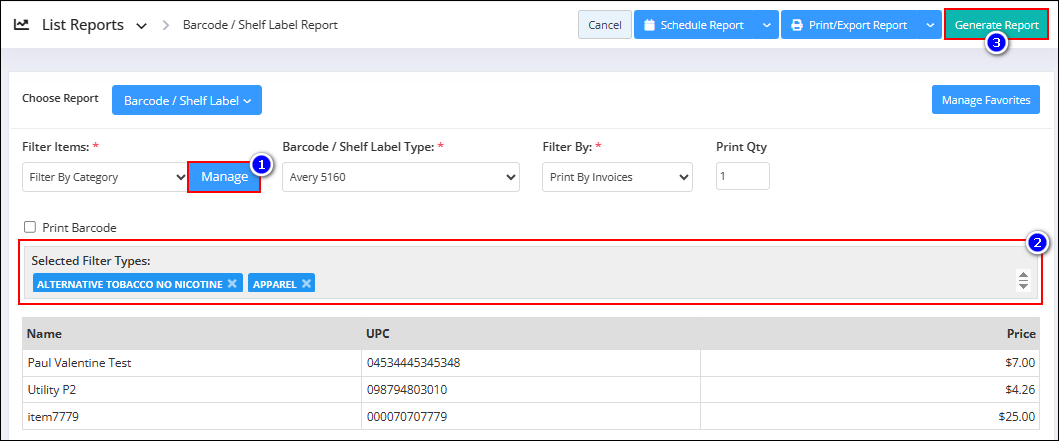Screen dimensions: 1059x441
Task: Open the Filter By Category dropdown
Action: [105, 177]
